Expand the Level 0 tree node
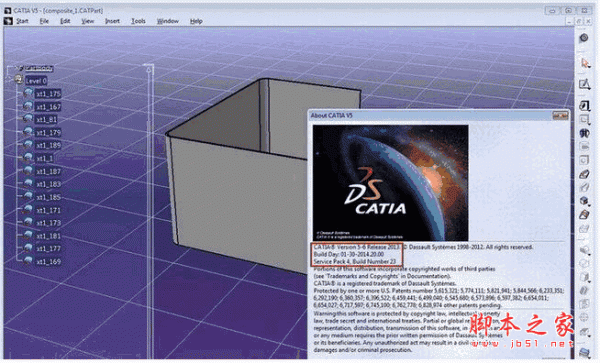Viewport: 600px width, 363px height. [x=36, y=81]
